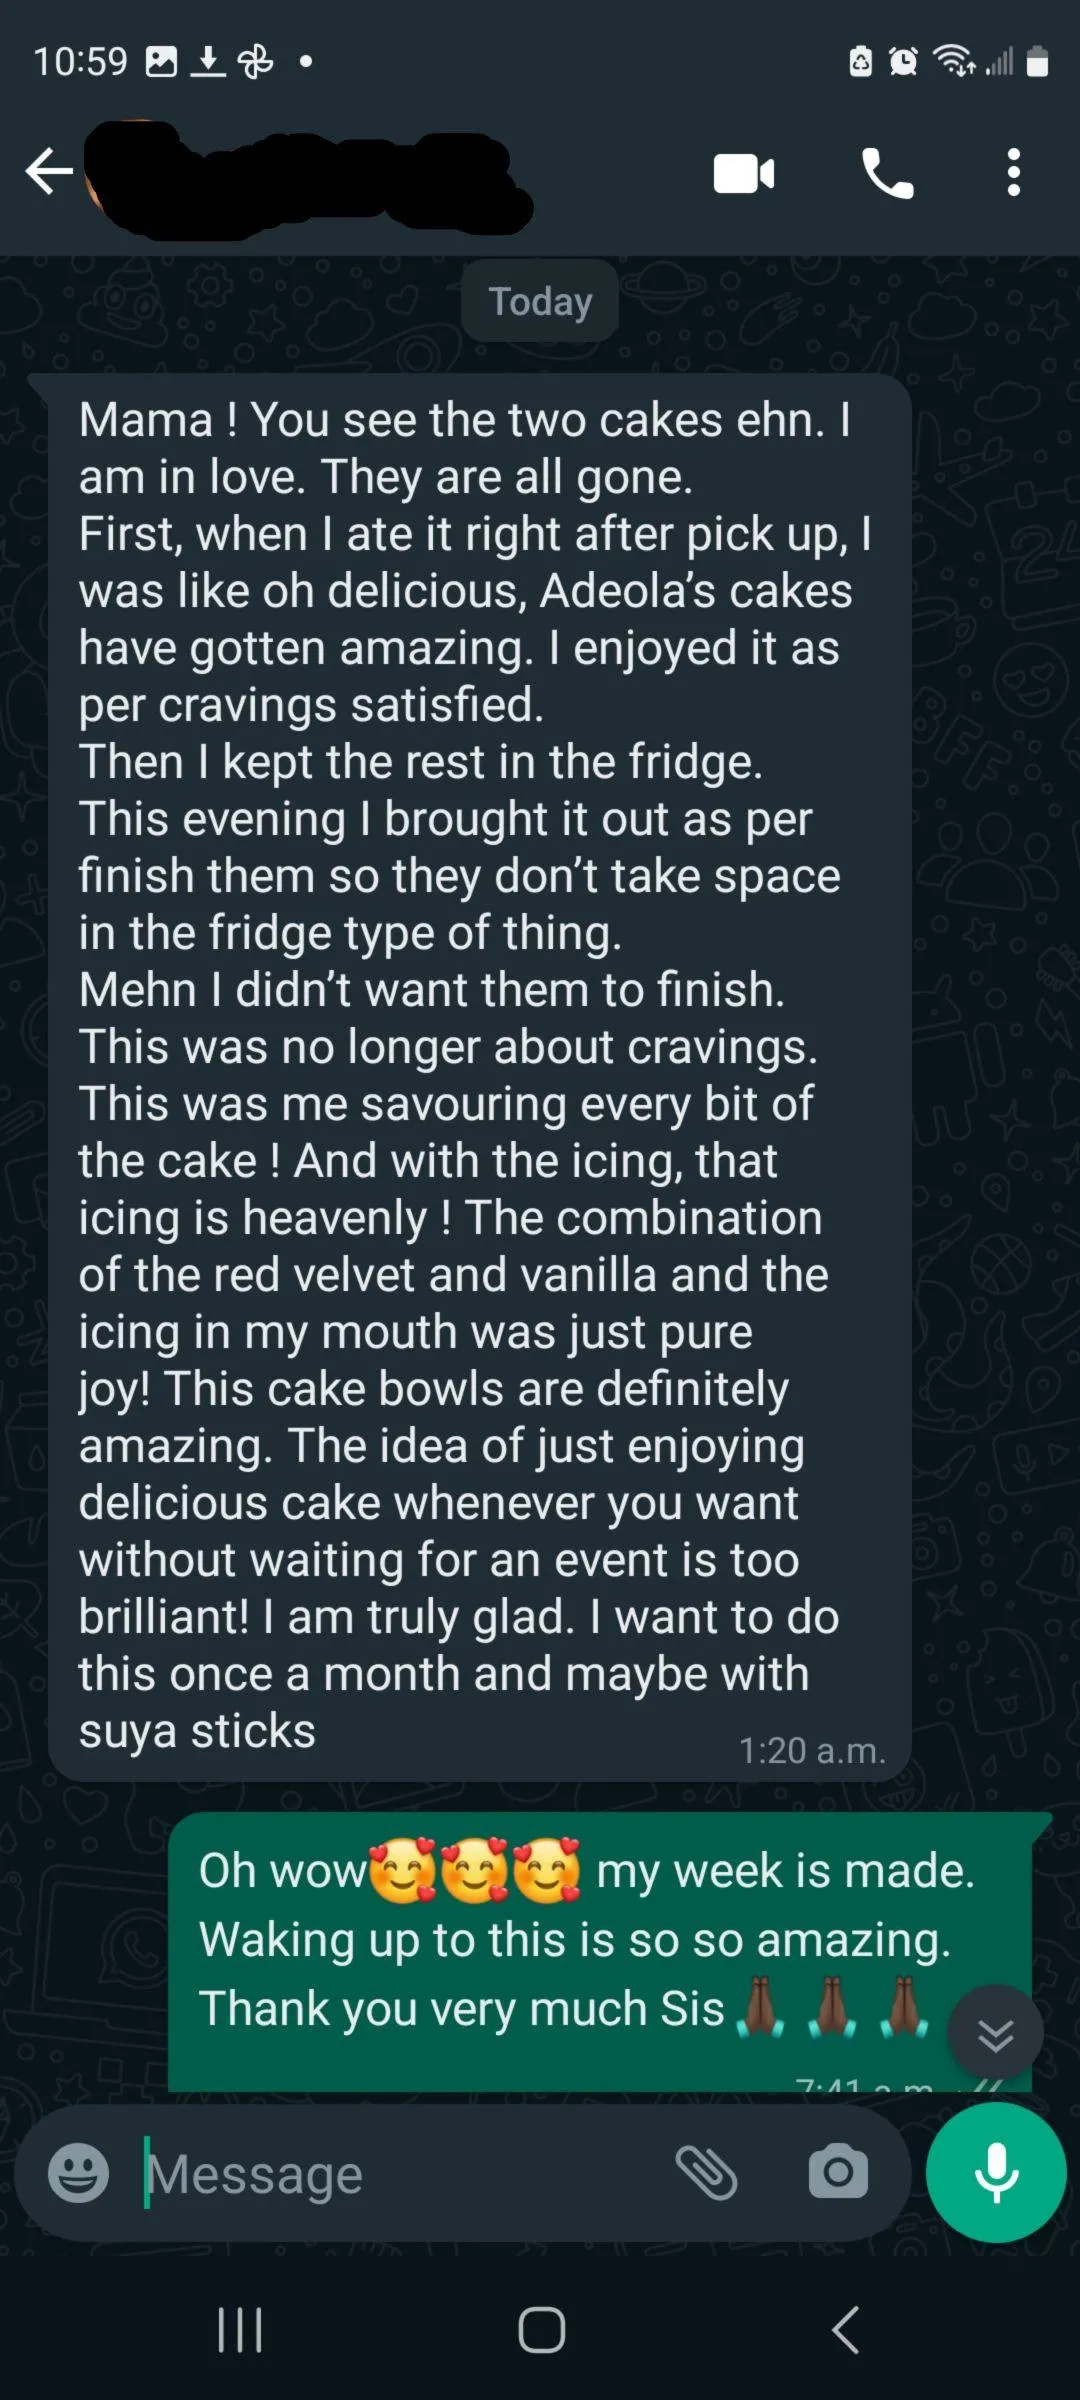
Task: Tap the alarm icon in status bar
Action: tap(904, 62)
